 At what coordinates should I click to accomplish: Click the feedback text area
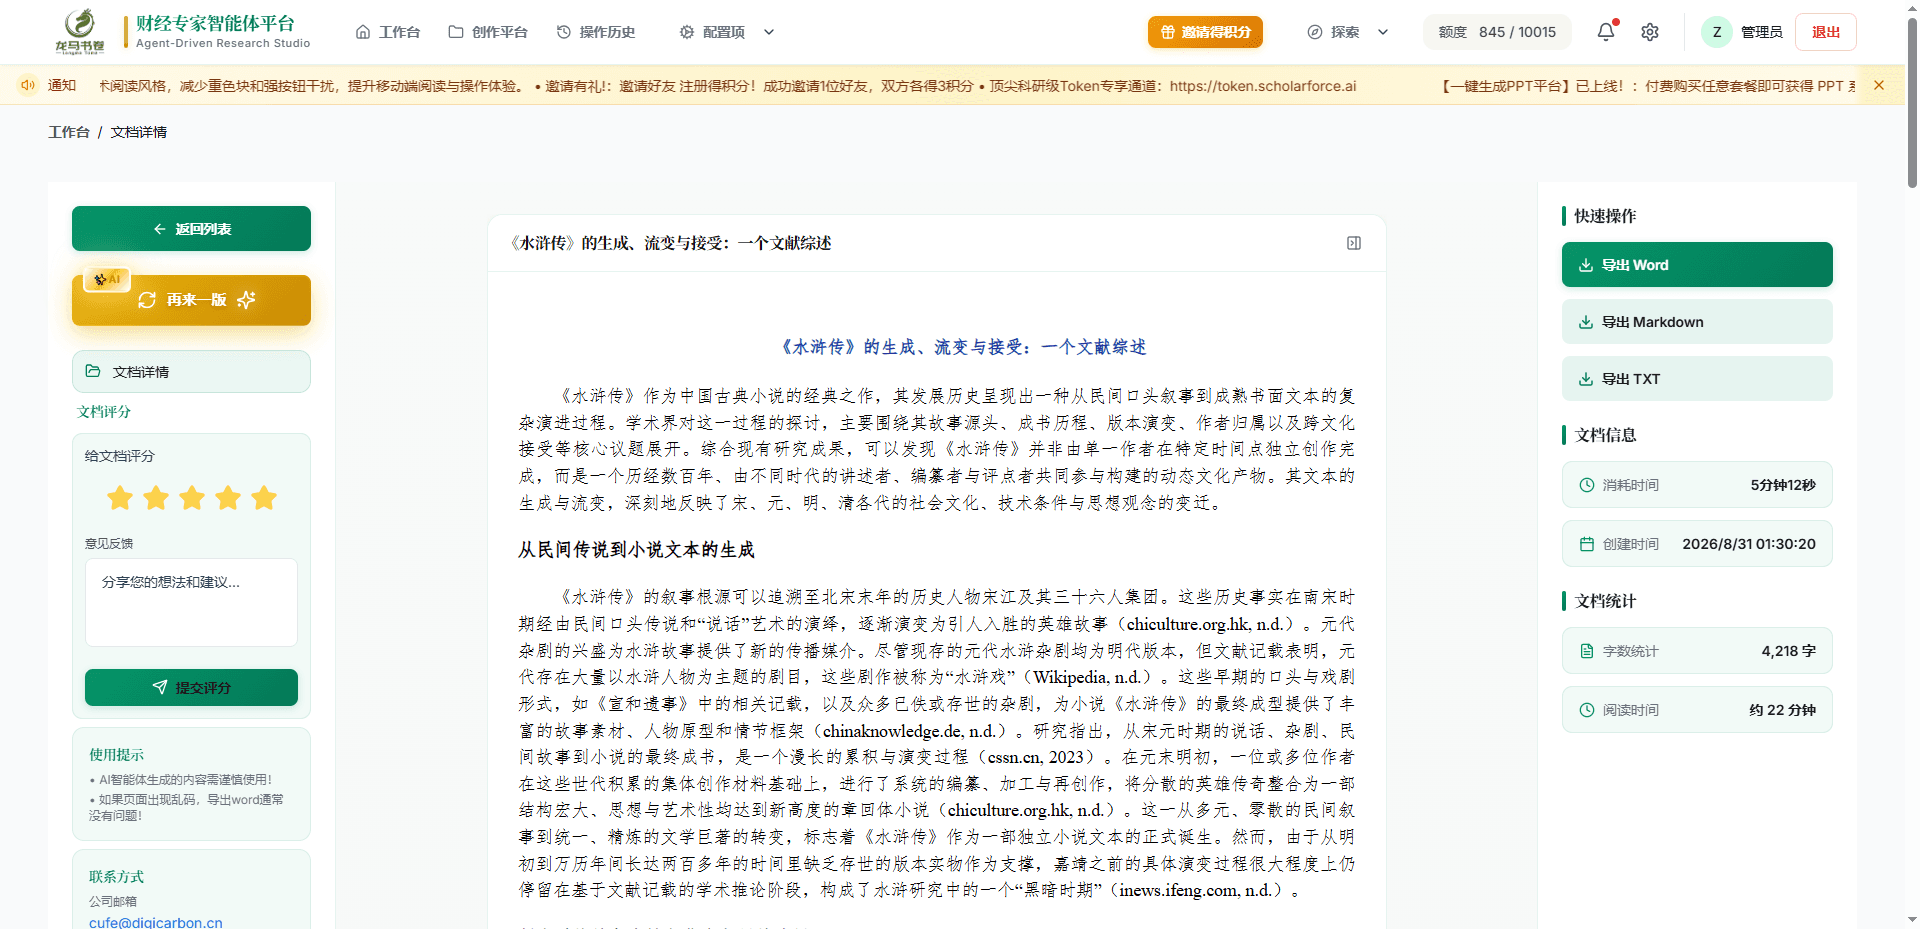pos(191,602)
